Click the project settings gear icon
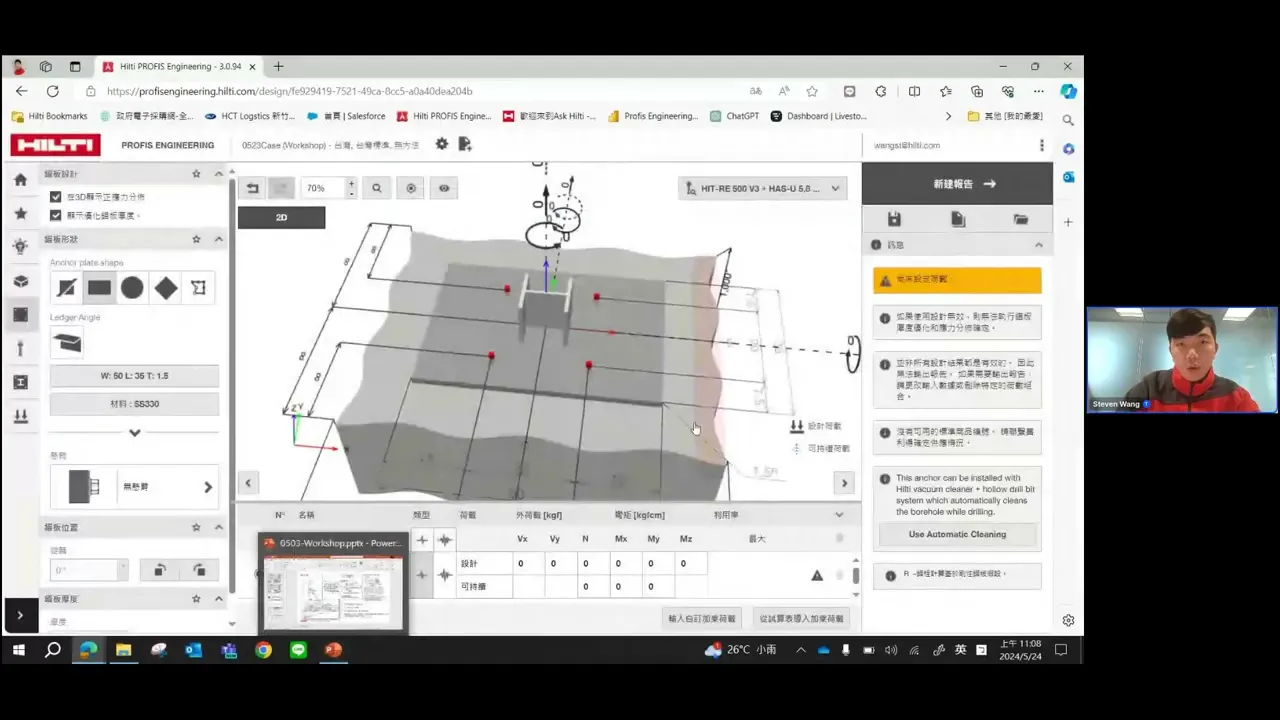Image resolution: width=1280 pixels, height=720 pixels. (x=442, y=144)
